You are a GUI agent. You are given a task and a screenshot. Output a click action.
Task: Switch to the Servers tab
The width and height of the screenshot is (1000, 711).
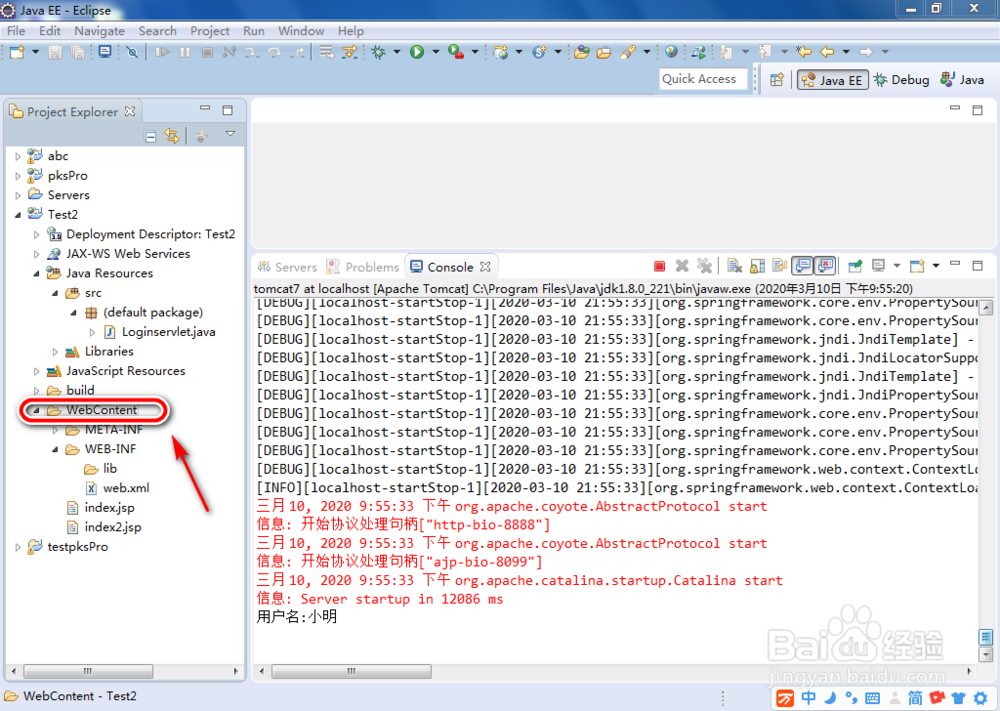tap(288, 267)
